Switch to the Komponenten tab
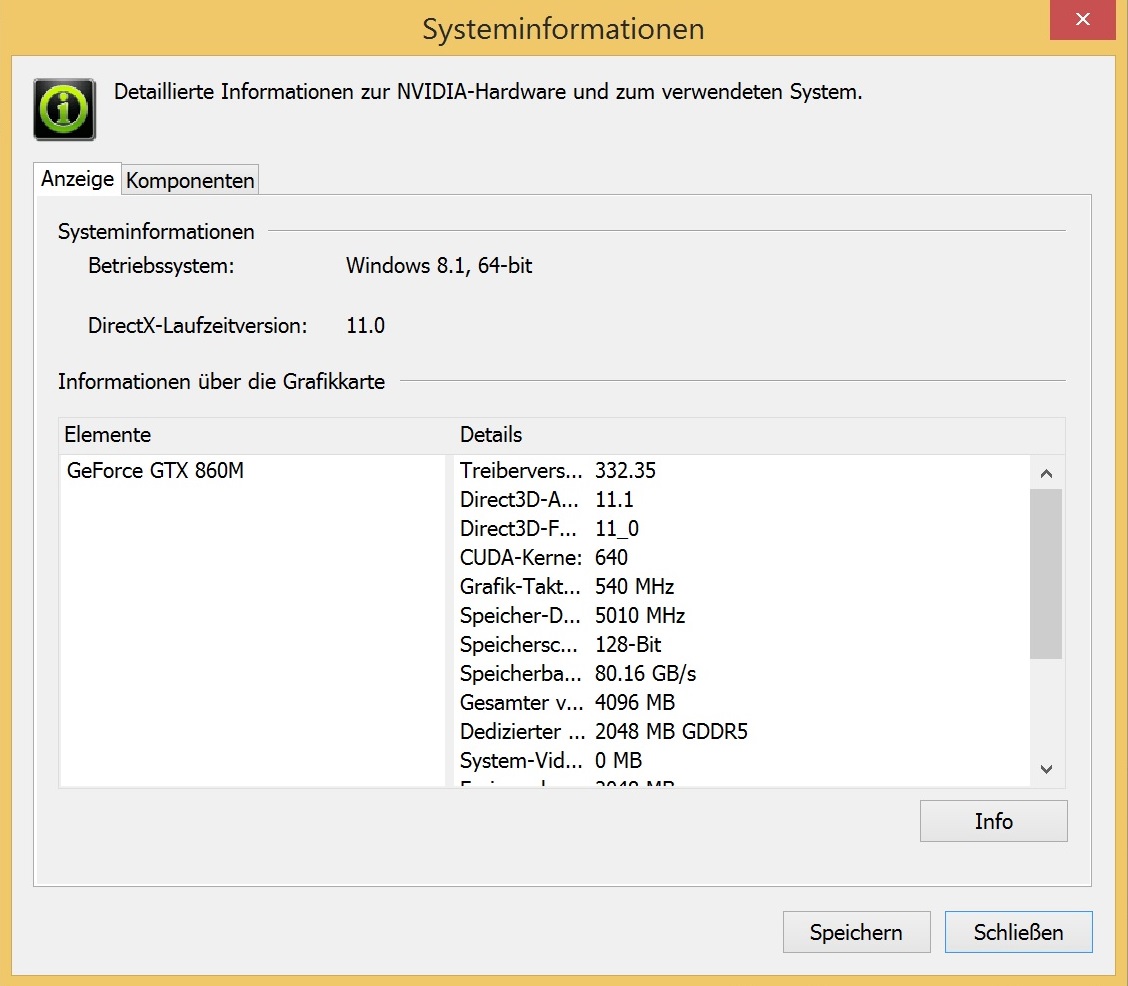This screenshot has height=986, width=1128. [190, 181]
